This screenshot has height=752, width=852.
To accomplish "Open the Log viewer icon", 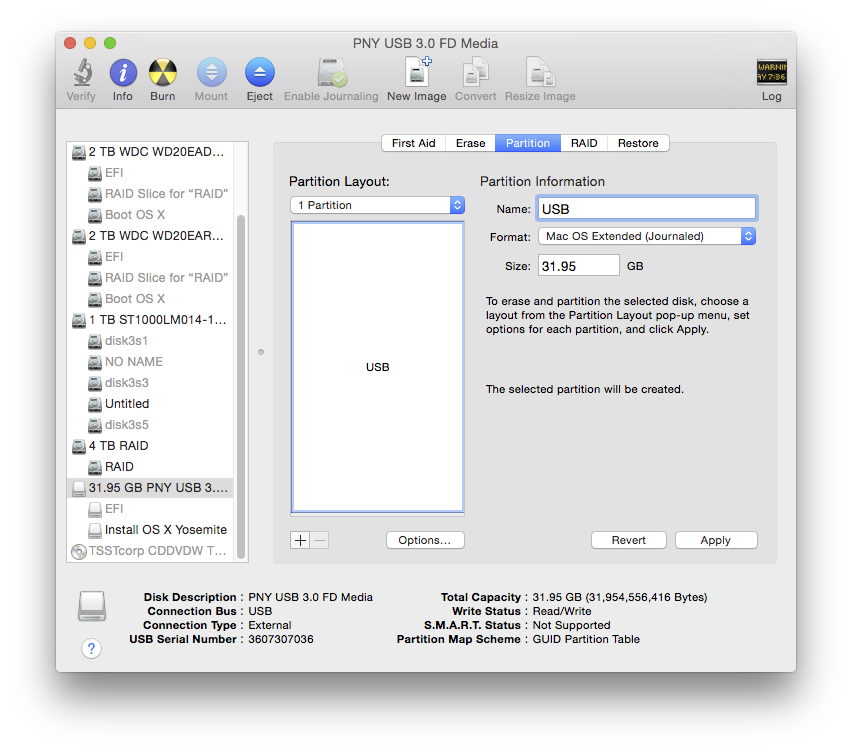I will click(x=772, y=72).
